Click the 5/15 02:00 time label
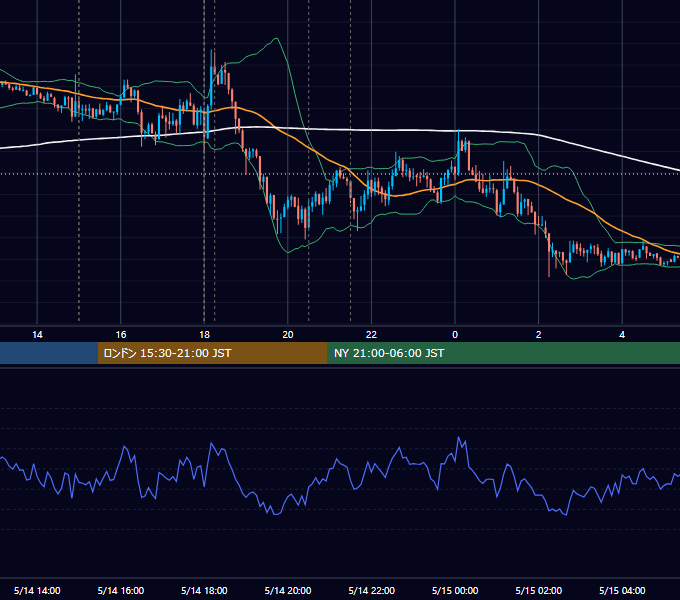 click(x=539, y=590)
